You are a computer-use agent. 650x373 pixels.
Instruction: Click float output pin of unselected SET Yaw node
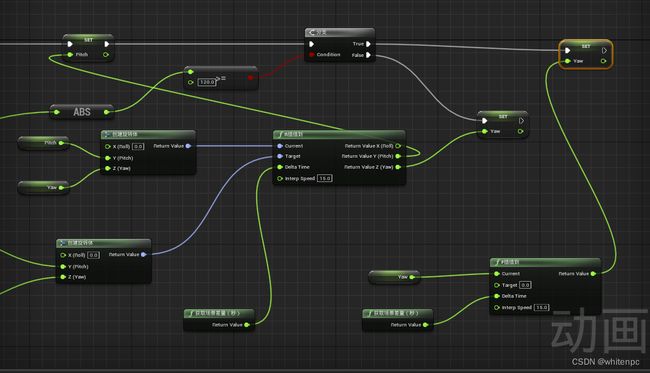[520, 131]
